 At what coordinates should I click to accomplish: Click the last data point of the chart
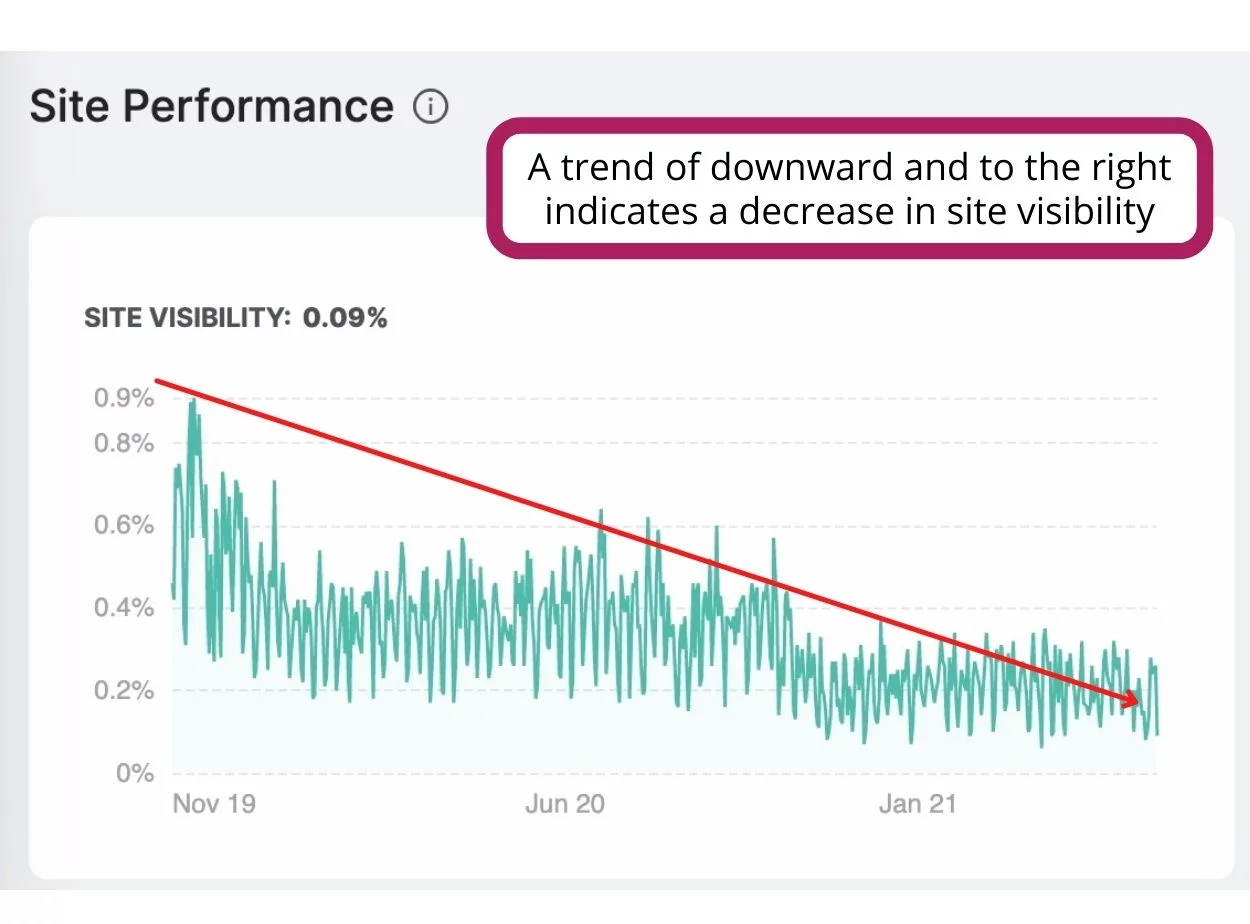click(x=1157, y=734)
